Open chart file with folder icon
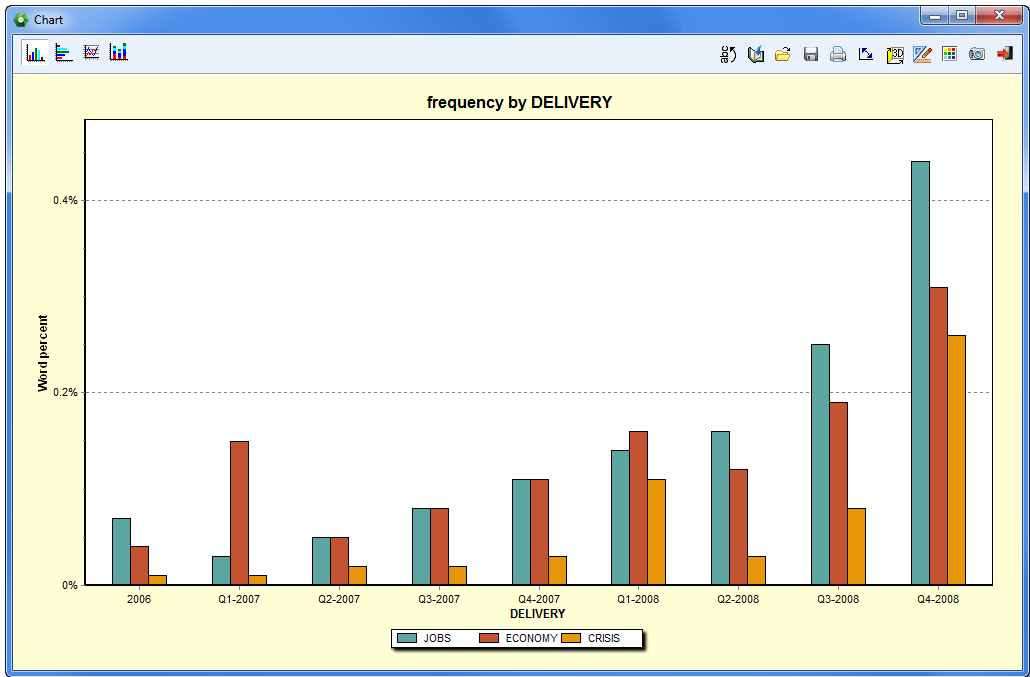Viewport: 1030px width, 677px height. point(783,54)
